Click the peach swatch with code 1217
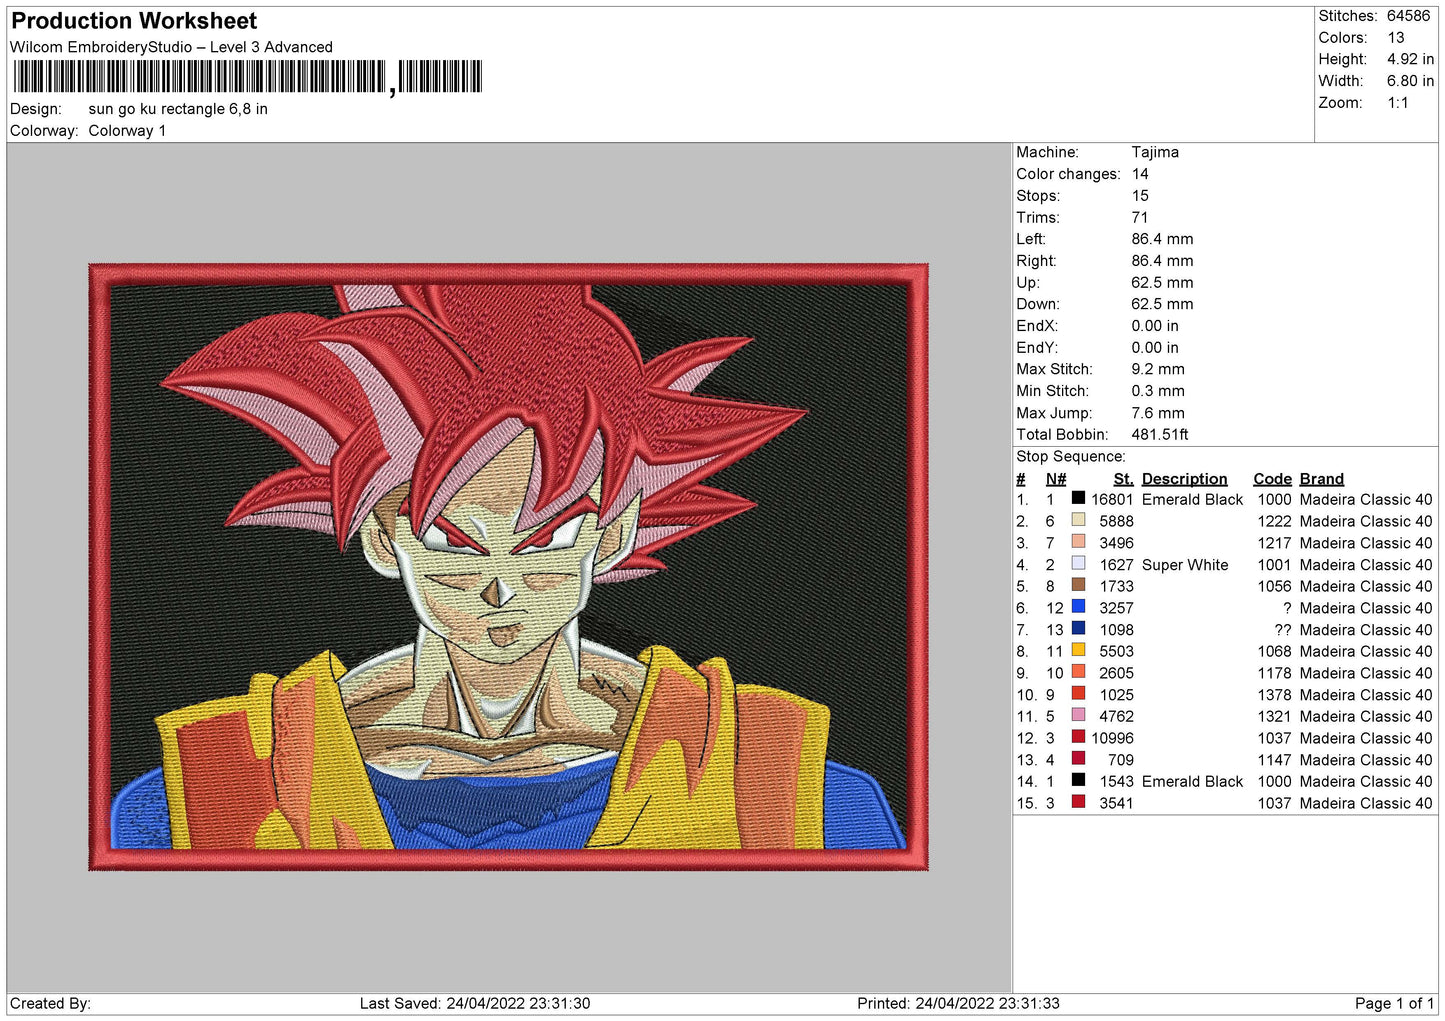 (1078, 541)
